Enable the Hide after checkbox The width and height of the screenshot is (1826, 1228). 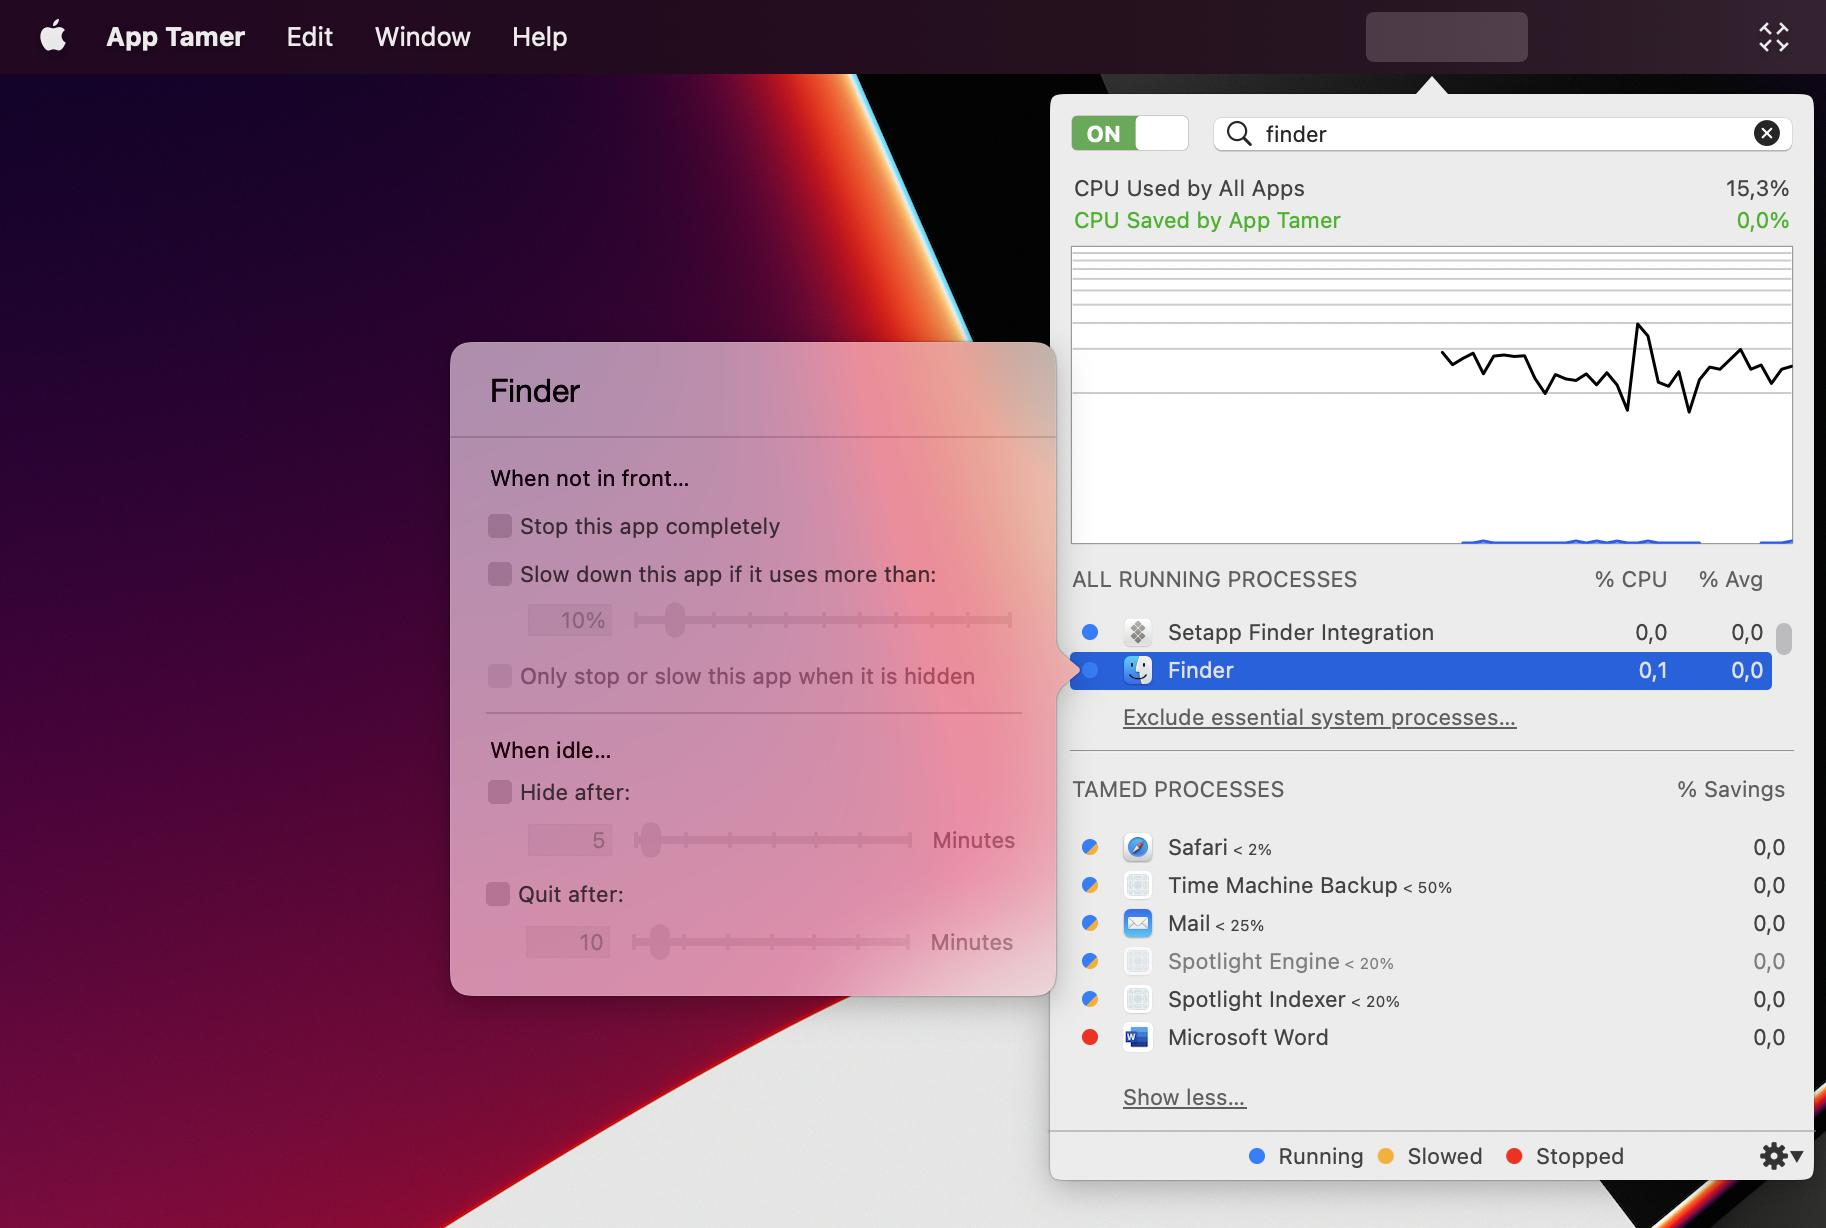[500, 792]
